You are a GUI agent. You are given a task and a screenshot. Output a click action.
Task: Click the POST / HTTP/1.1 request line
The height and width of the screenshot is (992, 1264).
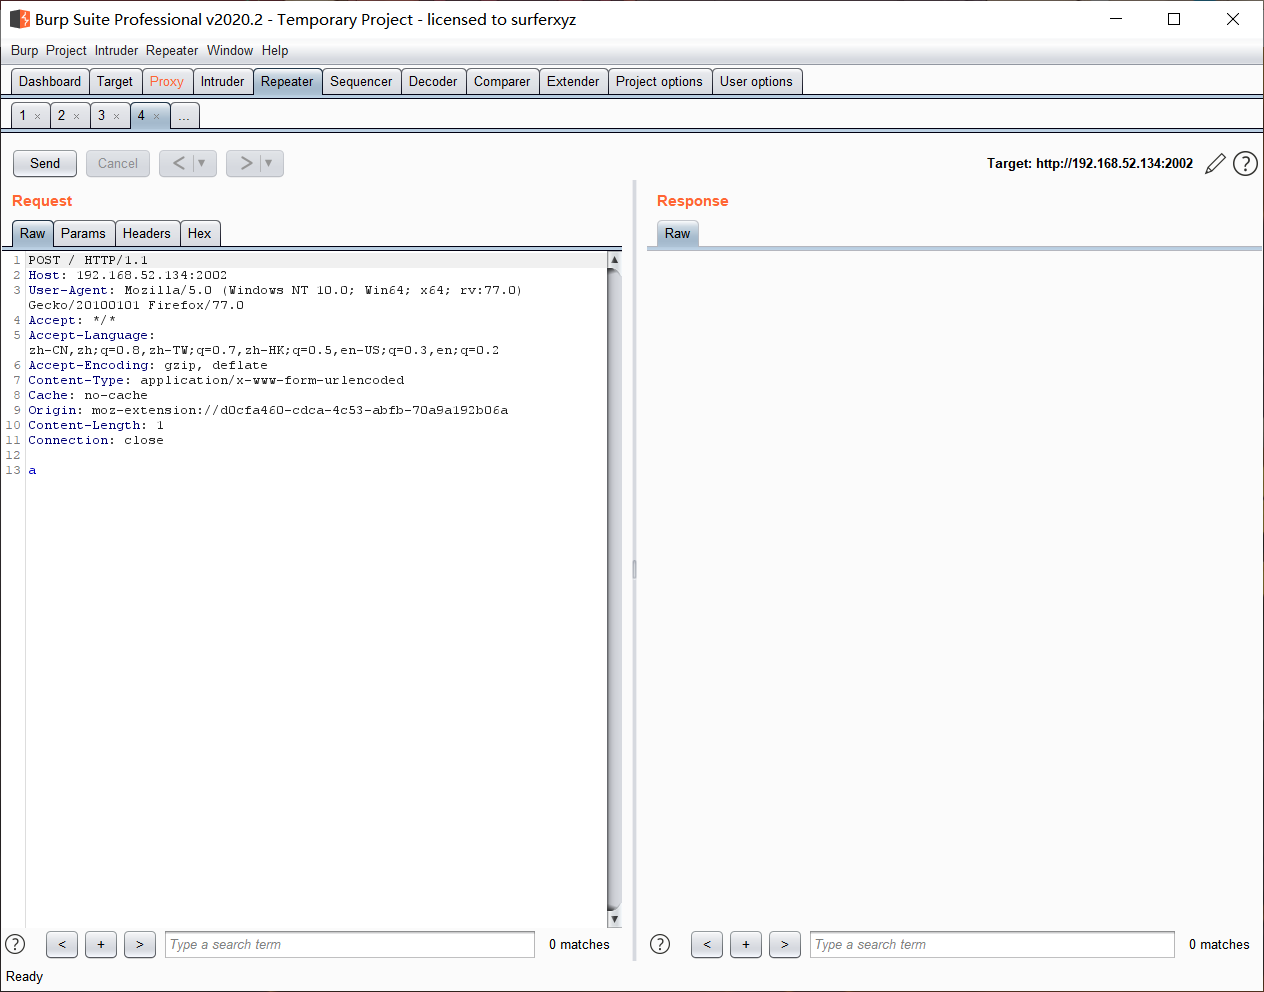pyautogui.click(x=88, y=260)
